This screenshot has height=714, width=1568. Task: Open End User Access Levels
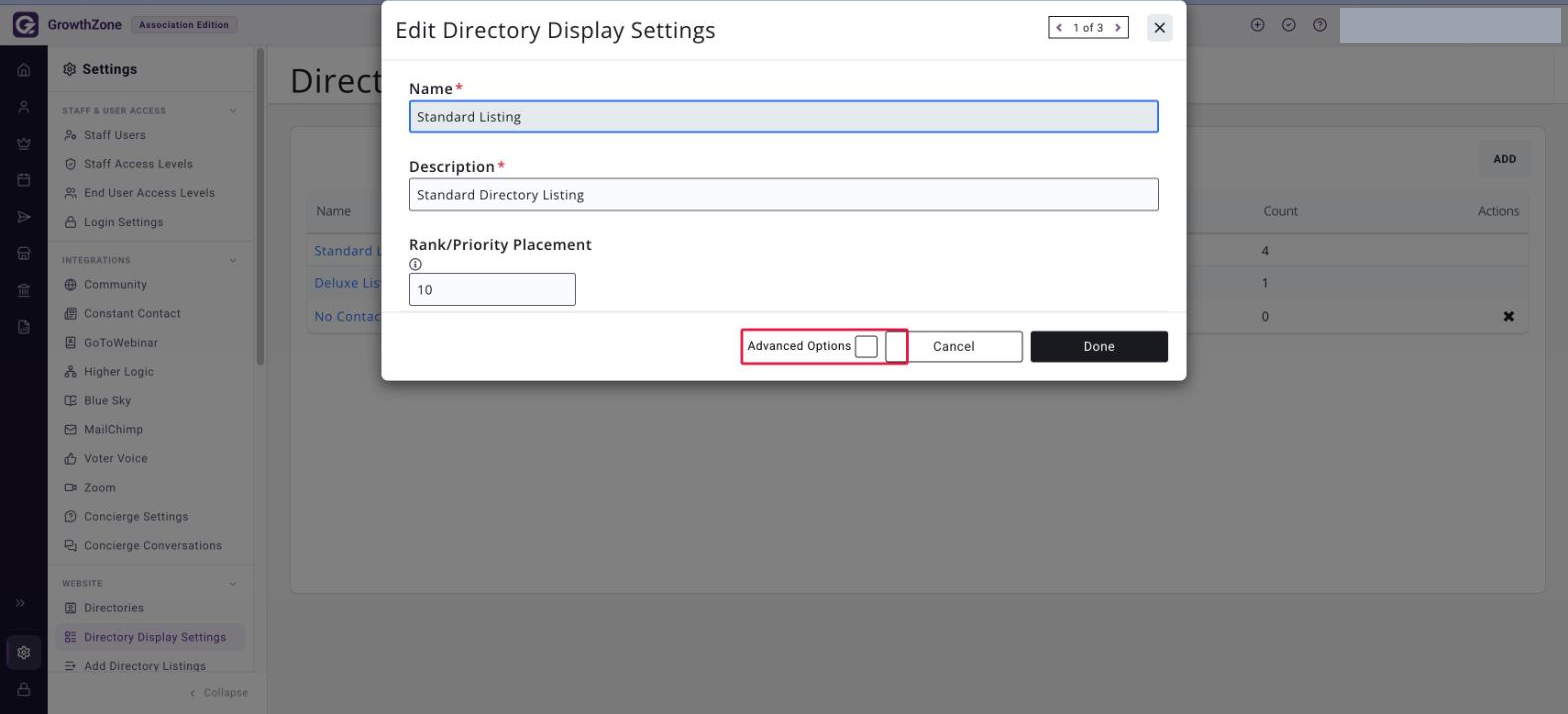(x=149, y=193)
